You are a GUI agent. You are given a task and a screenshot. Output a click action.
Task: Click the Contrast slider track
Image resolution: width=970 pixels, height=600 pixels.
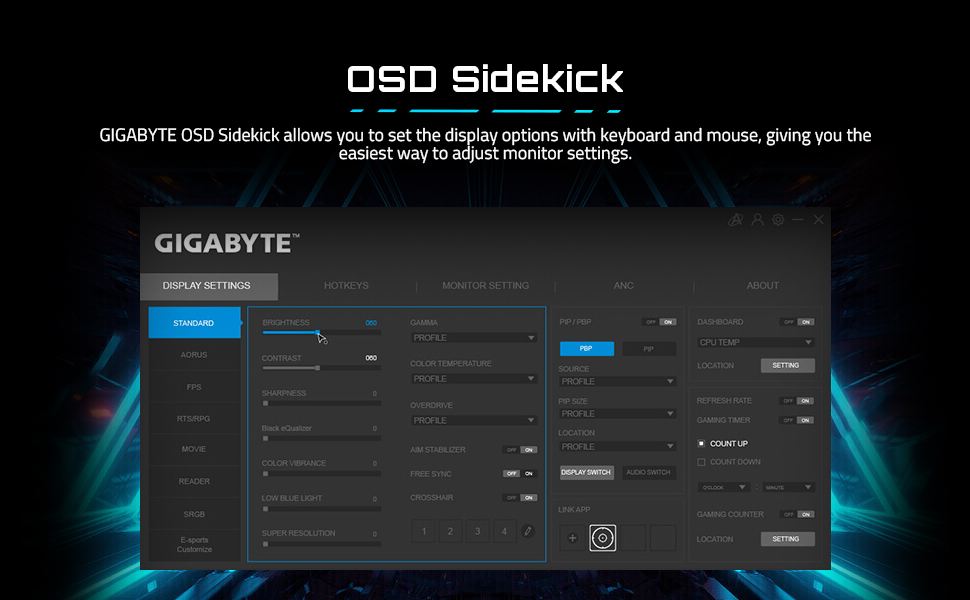(321, 368)
